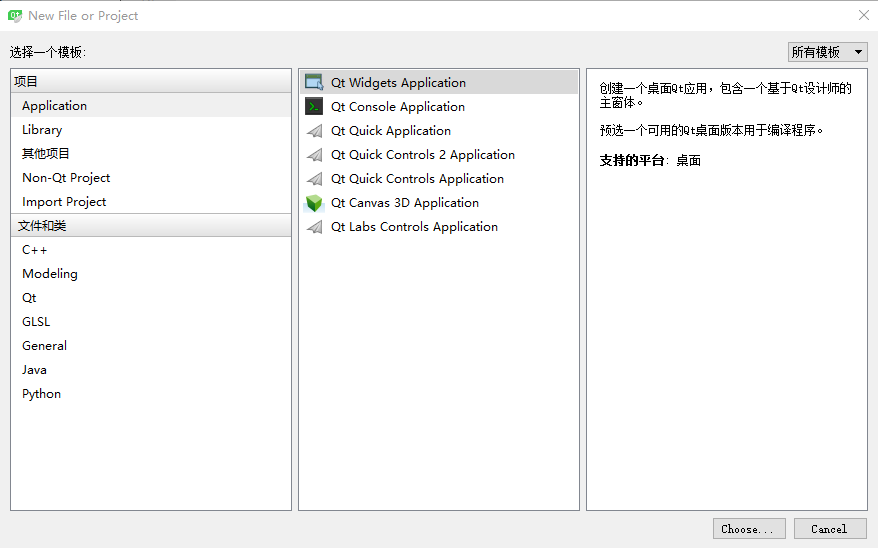Viewport: 878px width, 548px height.
Task: Select the Non-Qt Project category
Action: (x=151, y=177)
